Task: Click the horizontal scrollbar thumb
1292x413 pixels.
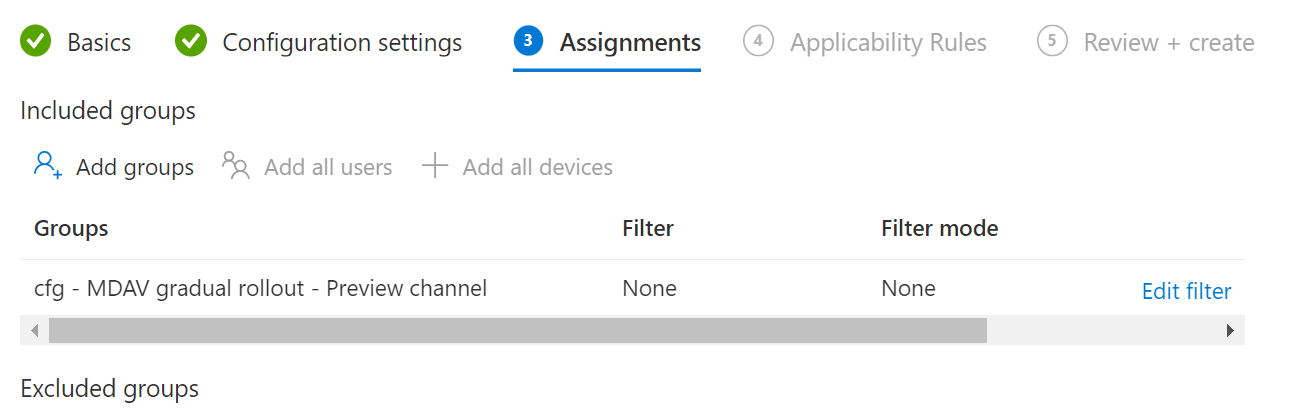Action: click(517, 331)
